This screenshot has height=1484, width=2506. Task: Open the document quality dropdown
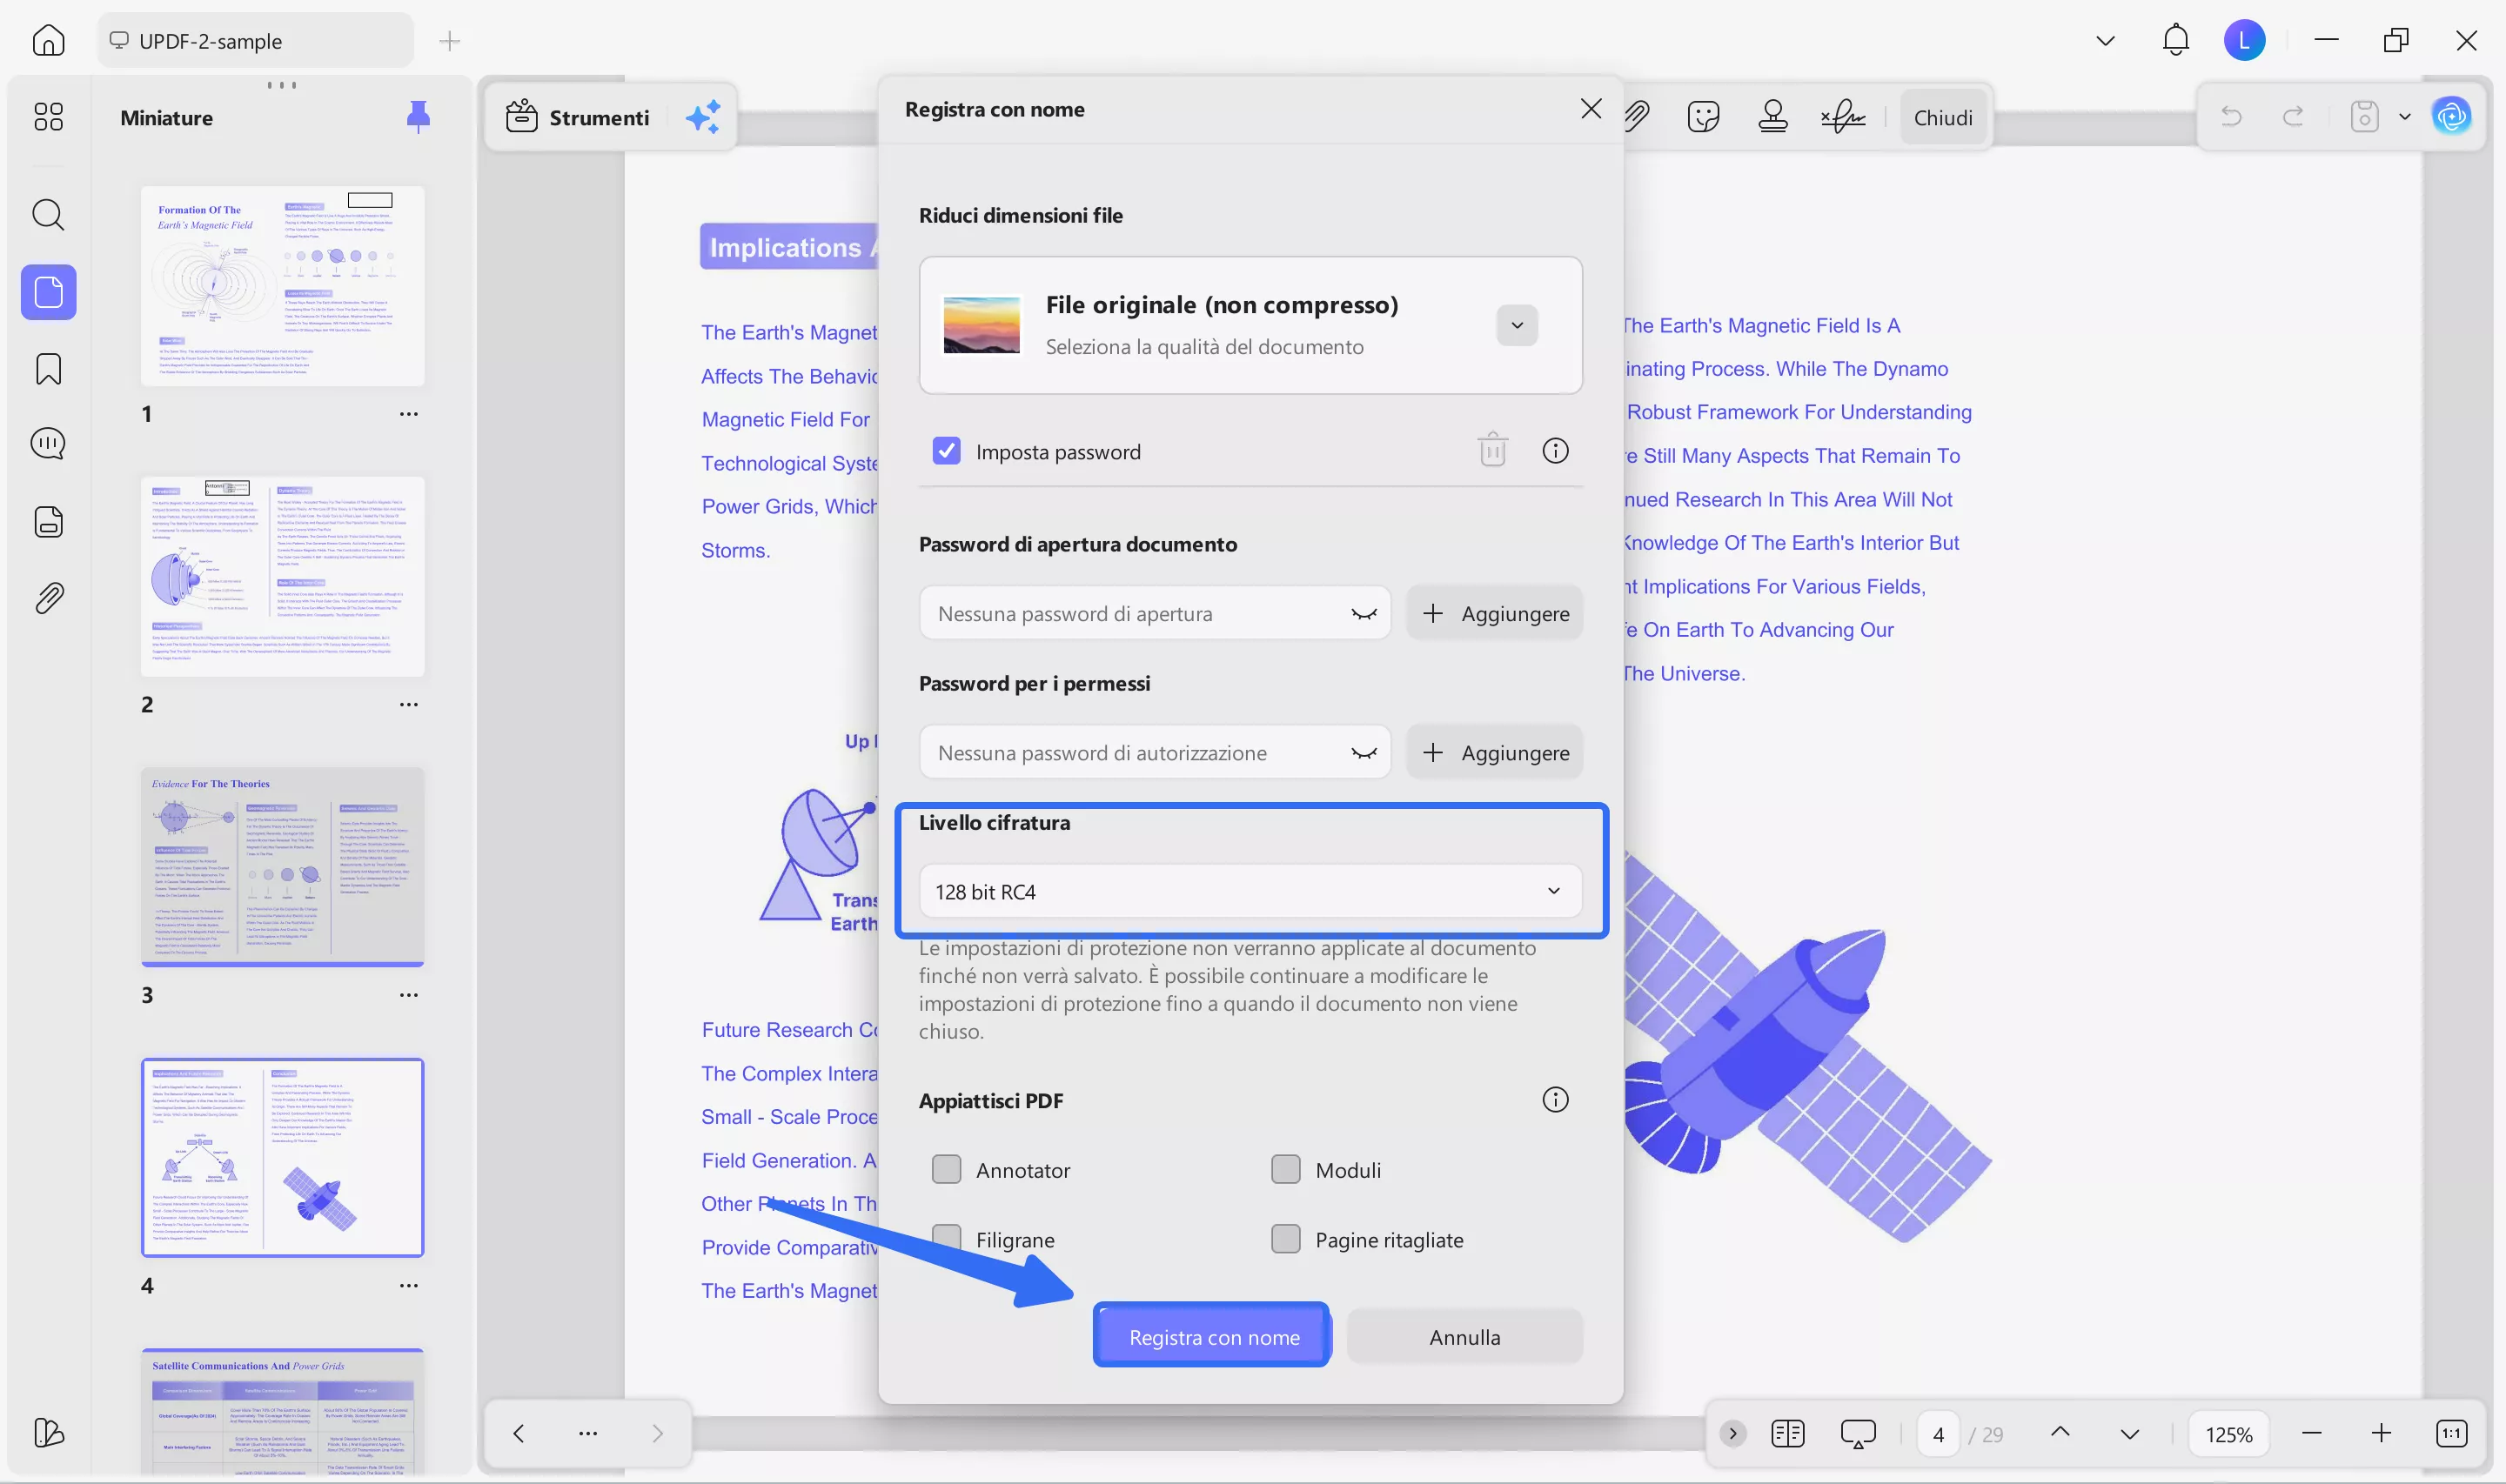tap(1516, 325)
